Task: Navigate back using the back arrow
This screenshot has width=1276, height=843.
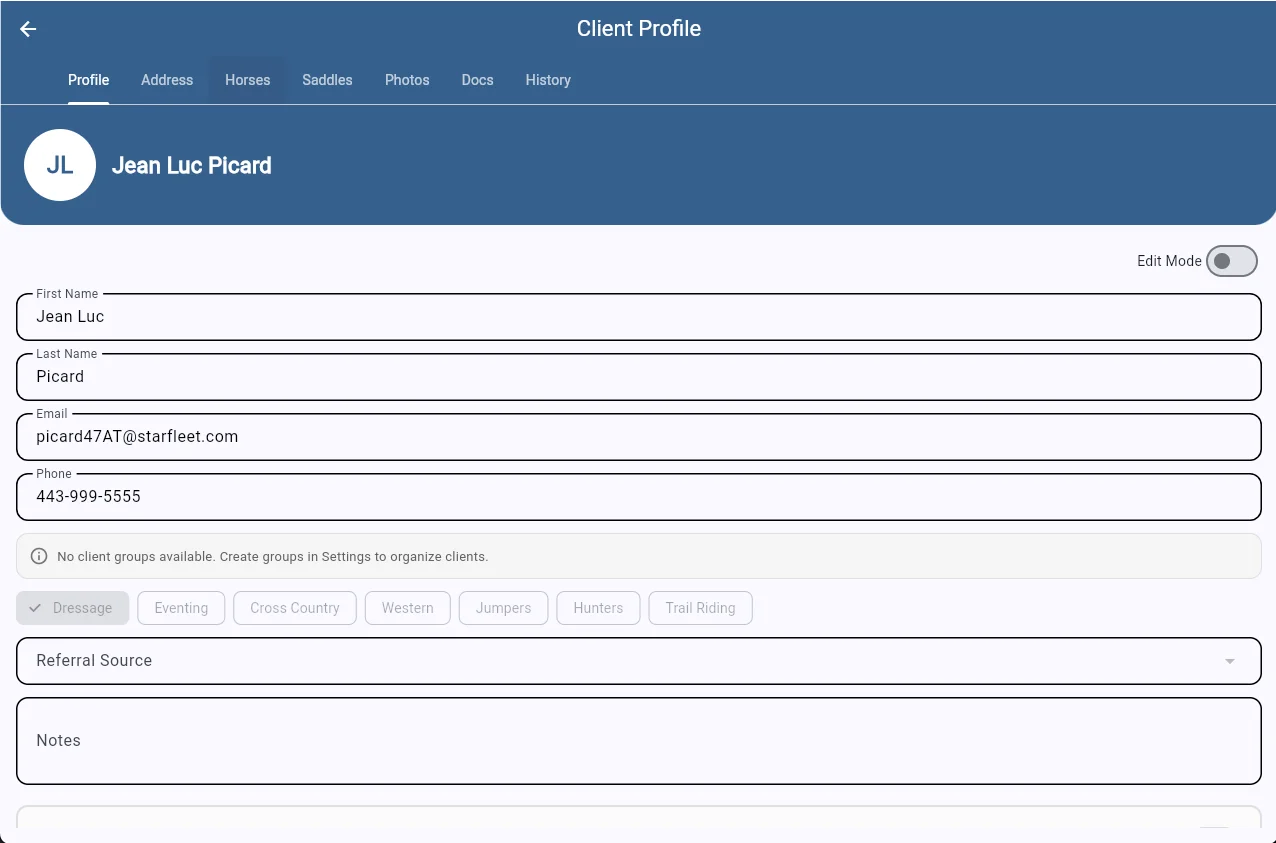Action: [x=27, y=29]
